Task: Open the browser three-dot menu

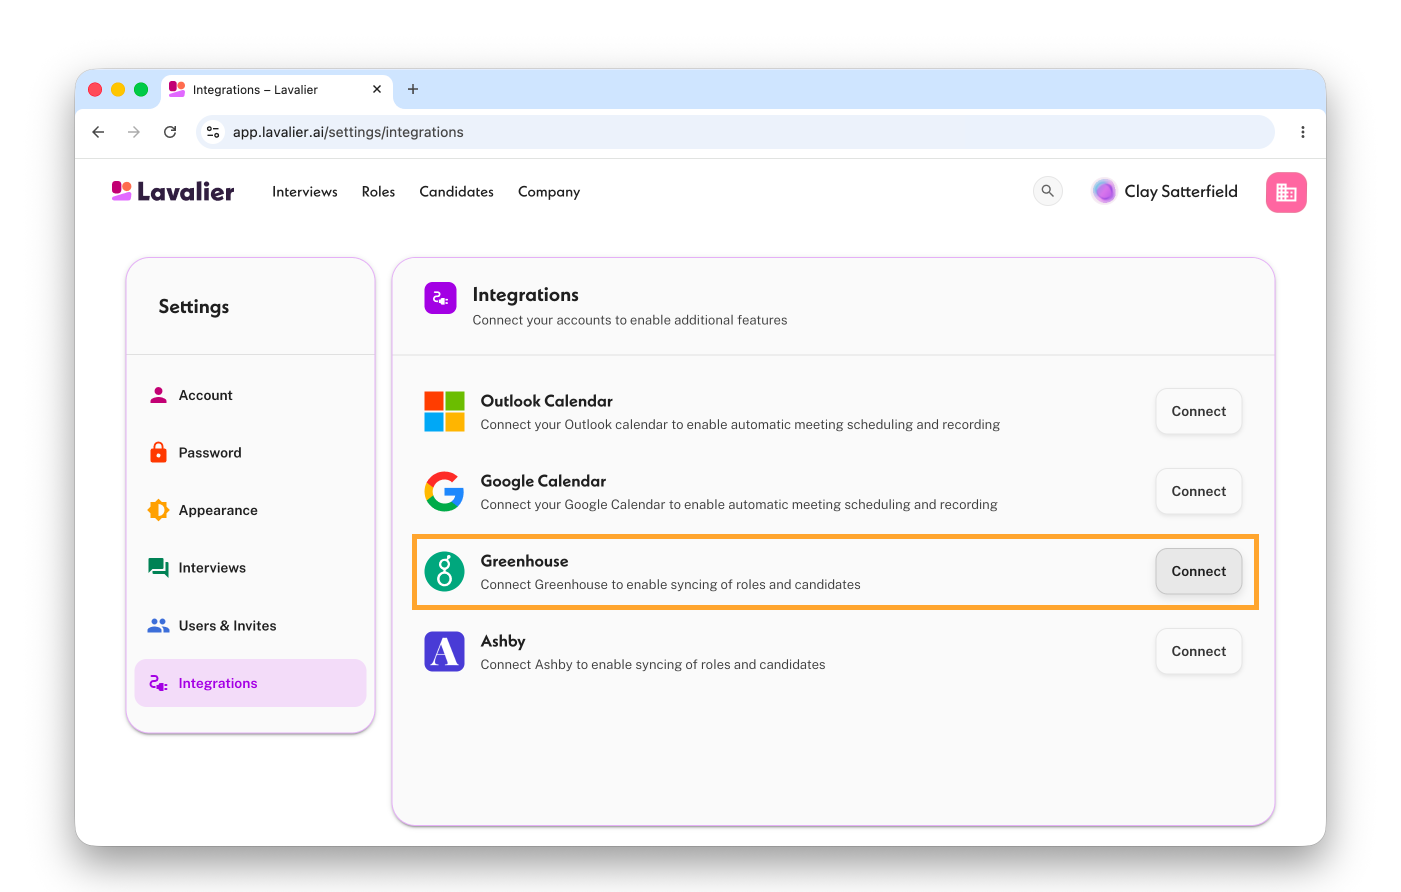Action: click(1302, 132)
